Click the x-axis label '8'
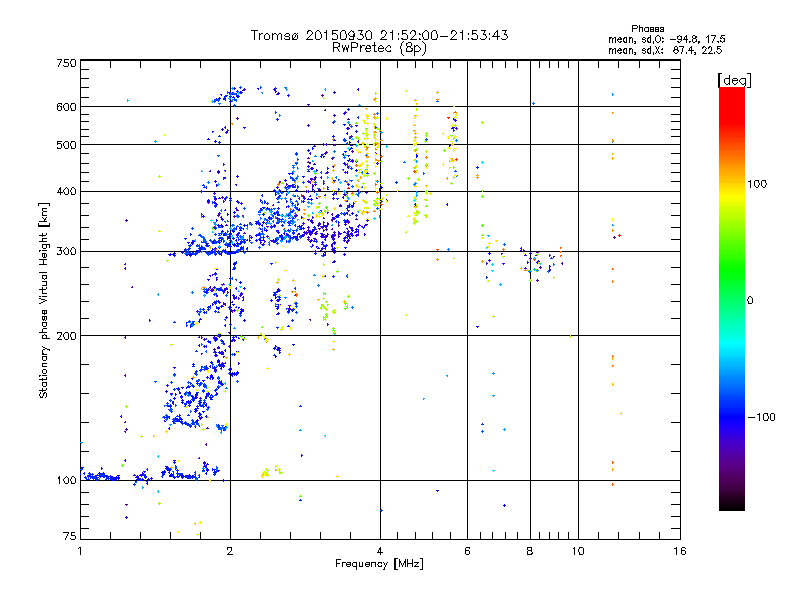Screen dimensions: 800x600 coord(530,551)
